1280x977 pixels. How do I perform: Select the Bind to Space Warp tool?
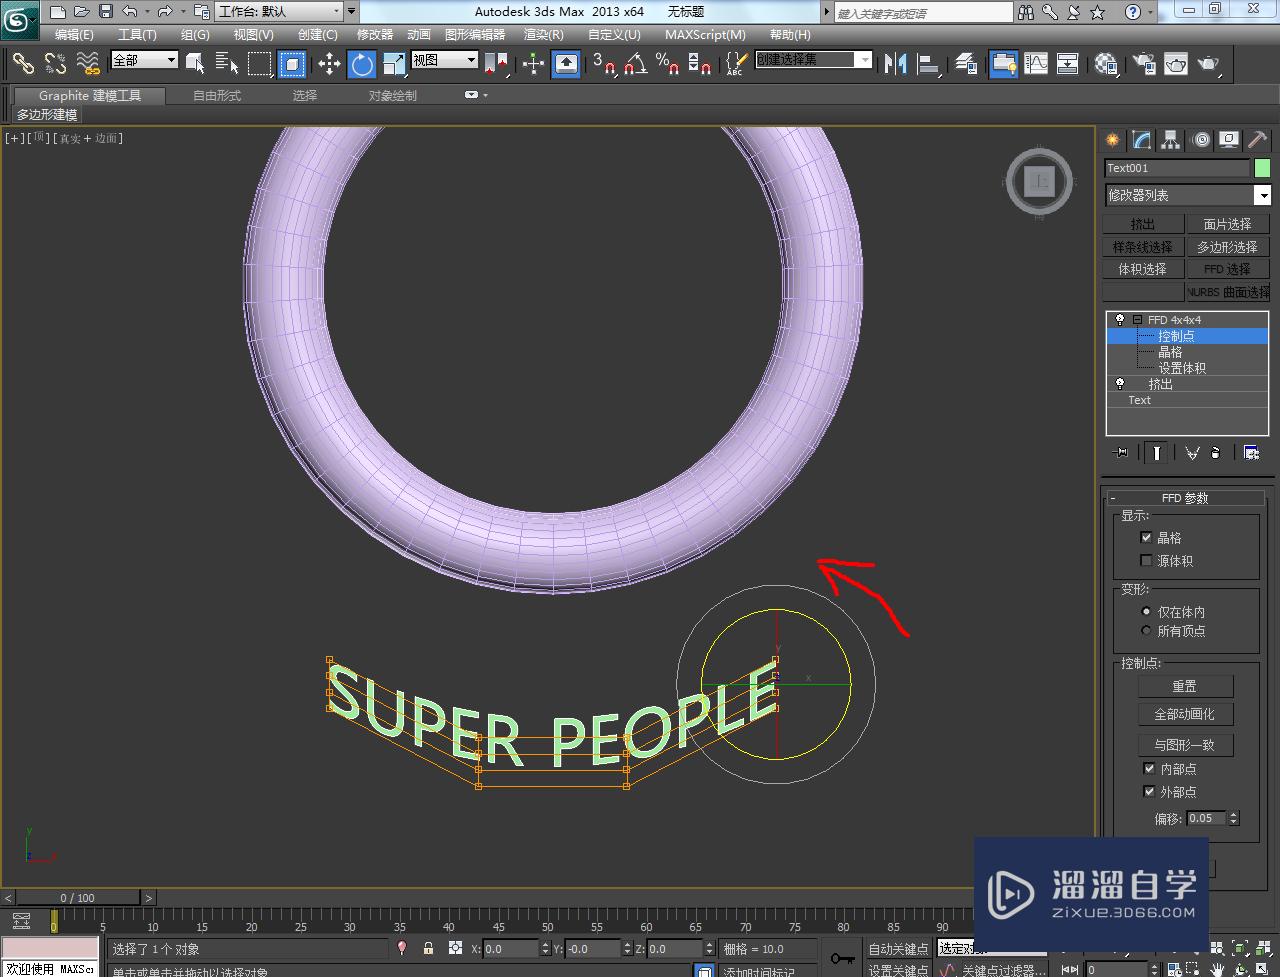[x=89, y=64]
